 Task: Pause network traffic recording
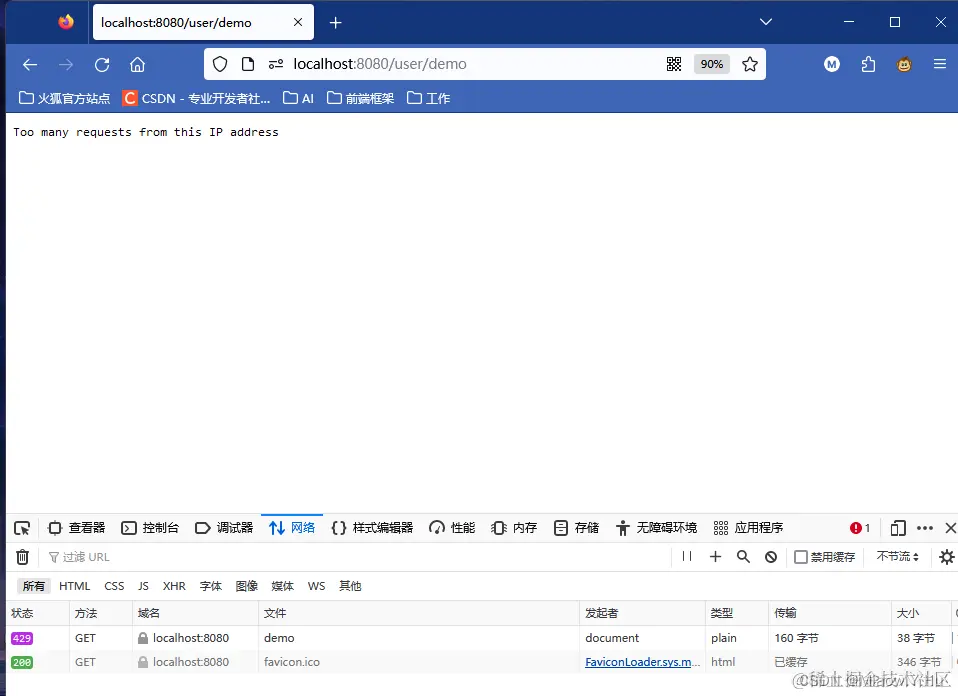point(689,557)
